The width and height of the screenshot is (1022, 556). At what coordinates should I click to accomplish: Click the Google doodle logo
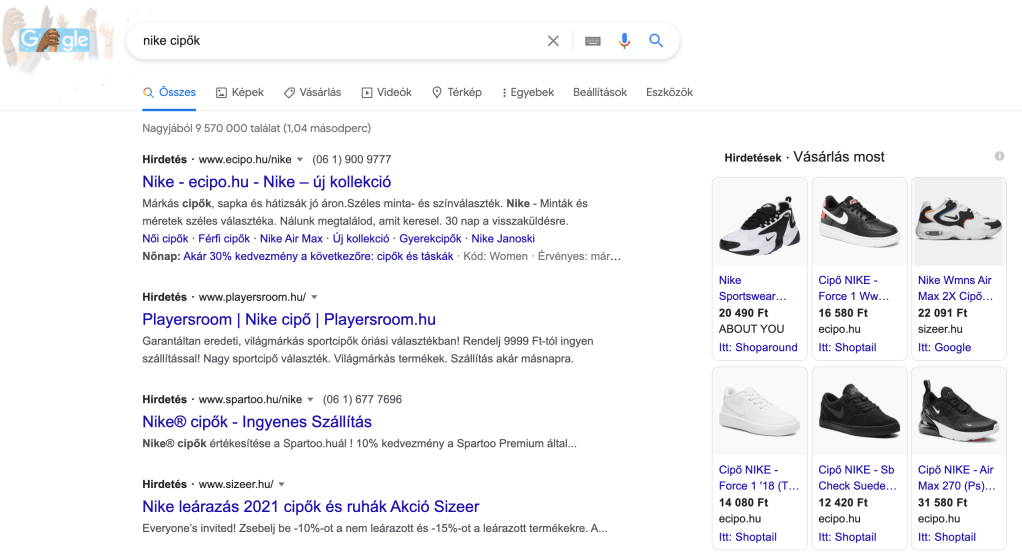point(55,40)
